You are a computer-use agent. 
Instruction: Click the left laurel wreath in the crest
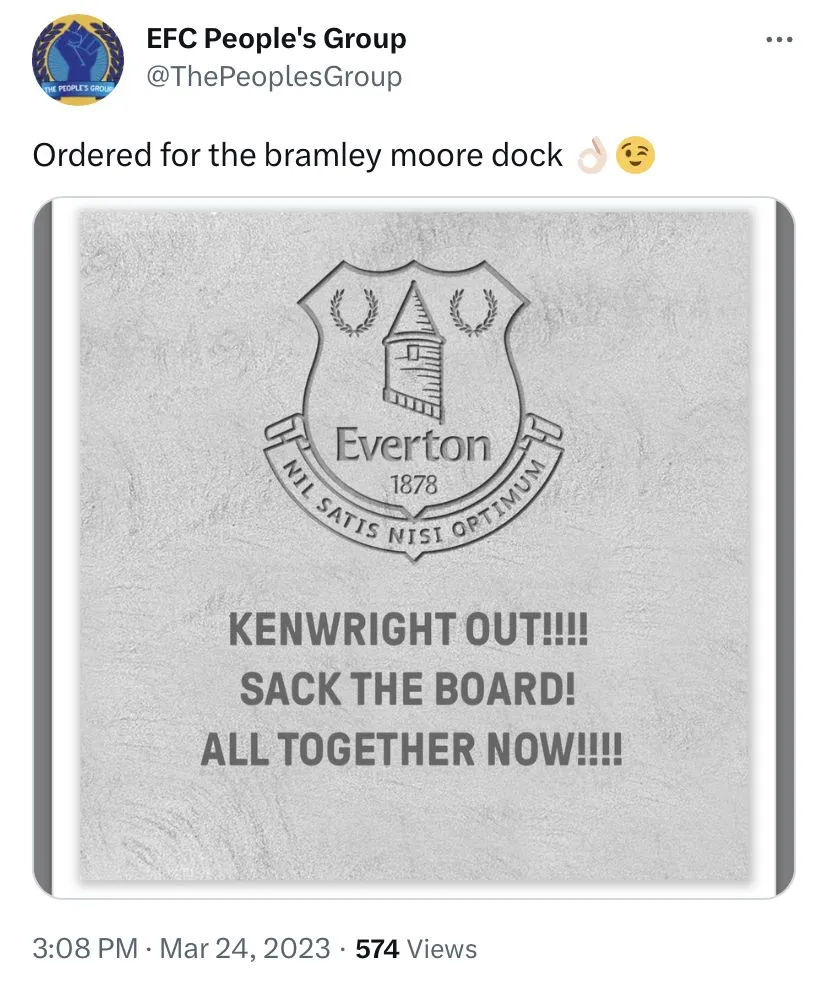[x=350, y=310]
